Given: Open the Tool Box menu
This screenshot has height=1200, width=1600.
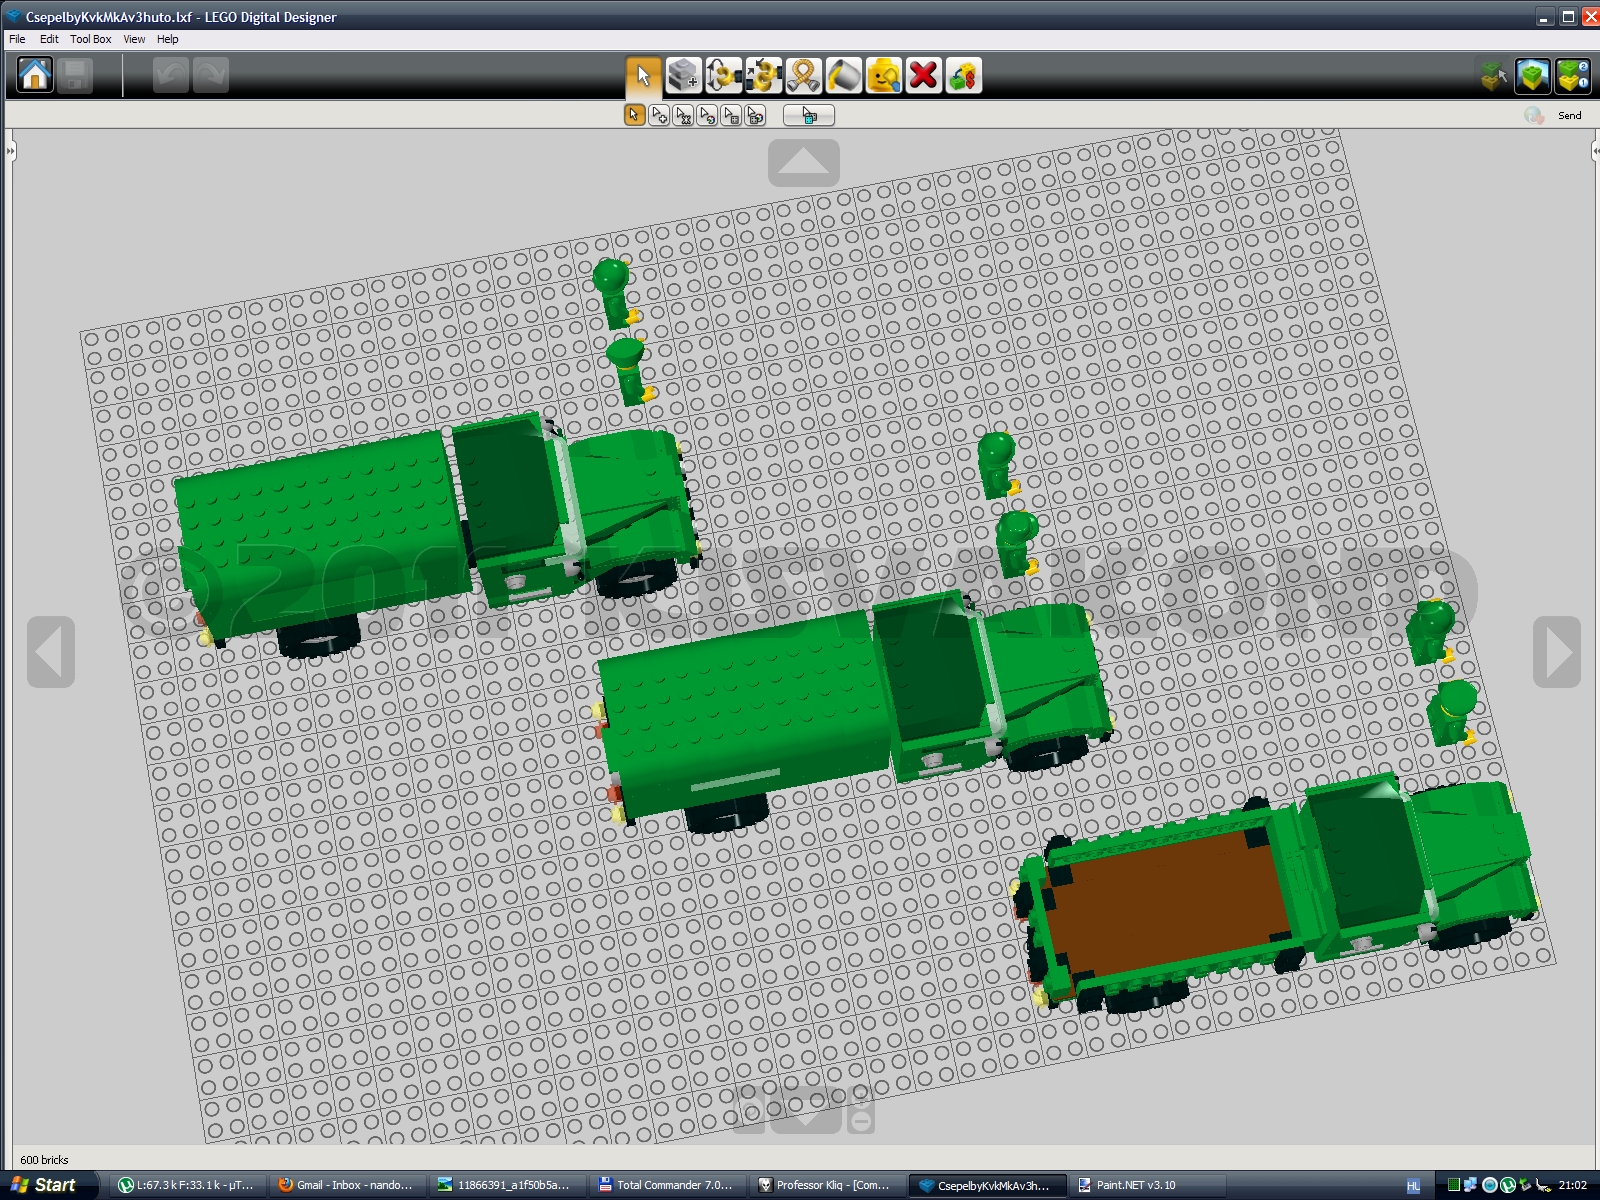Looking at the screenshot, I should (91, 39).
